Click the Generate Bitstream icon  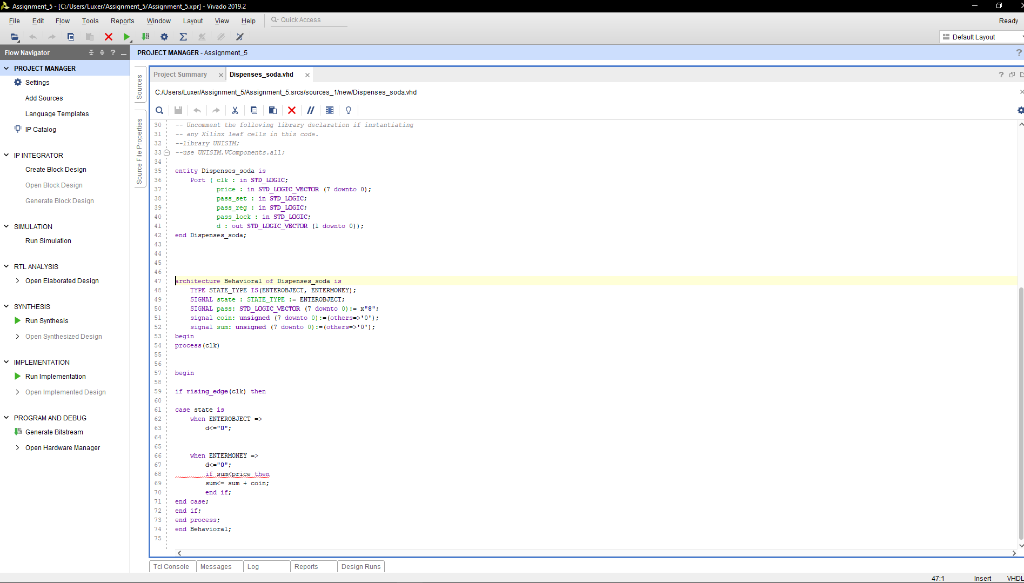point(17,432)
